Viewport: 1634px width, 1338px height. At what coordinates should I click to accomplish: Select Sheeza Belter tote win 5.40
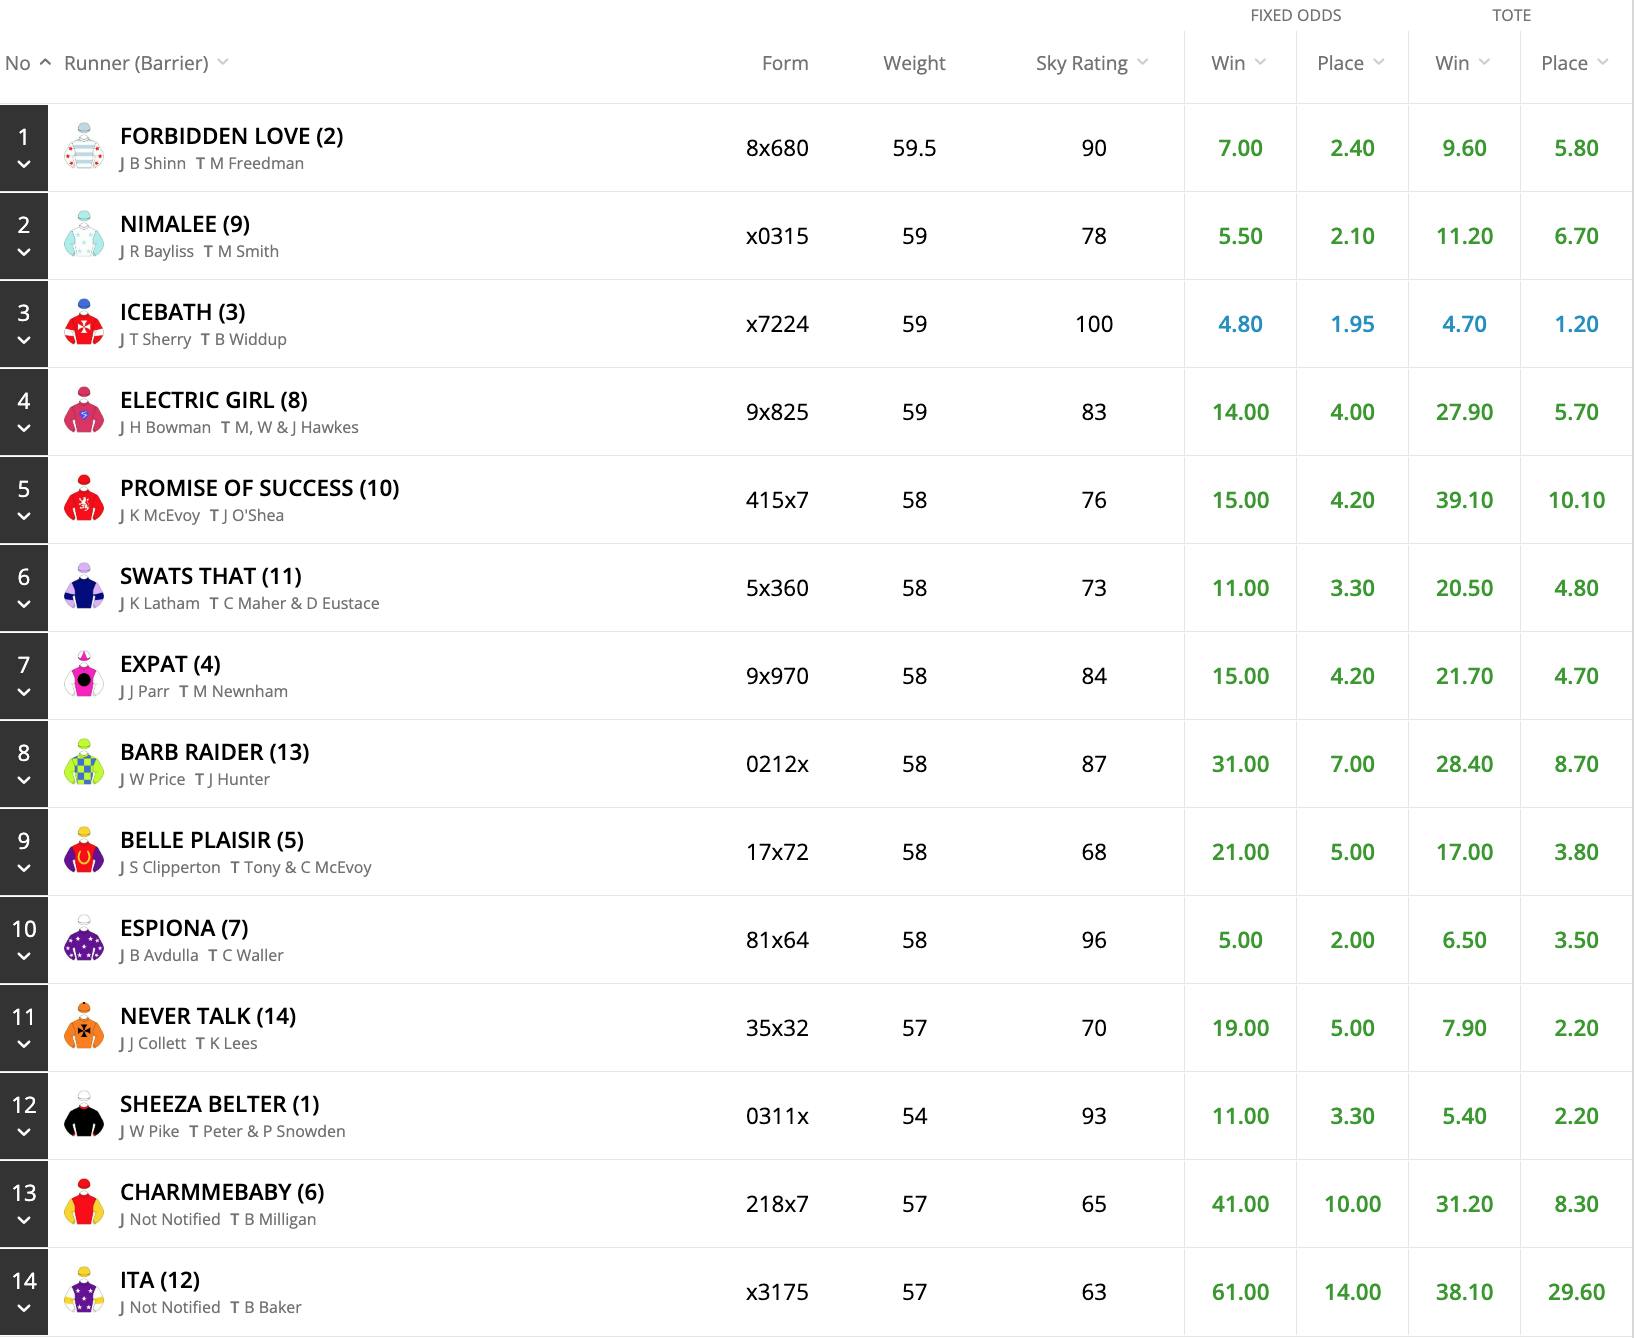click(x=1464, y=1116)
